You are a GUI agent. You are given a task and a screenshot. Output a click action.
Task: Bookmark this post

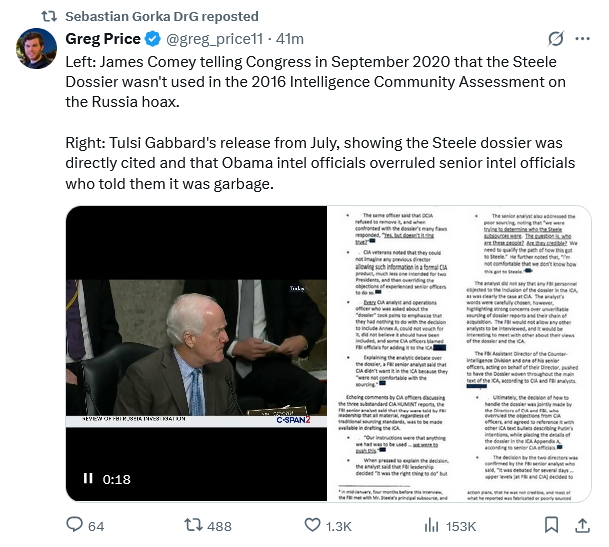[x=551, y=526]
